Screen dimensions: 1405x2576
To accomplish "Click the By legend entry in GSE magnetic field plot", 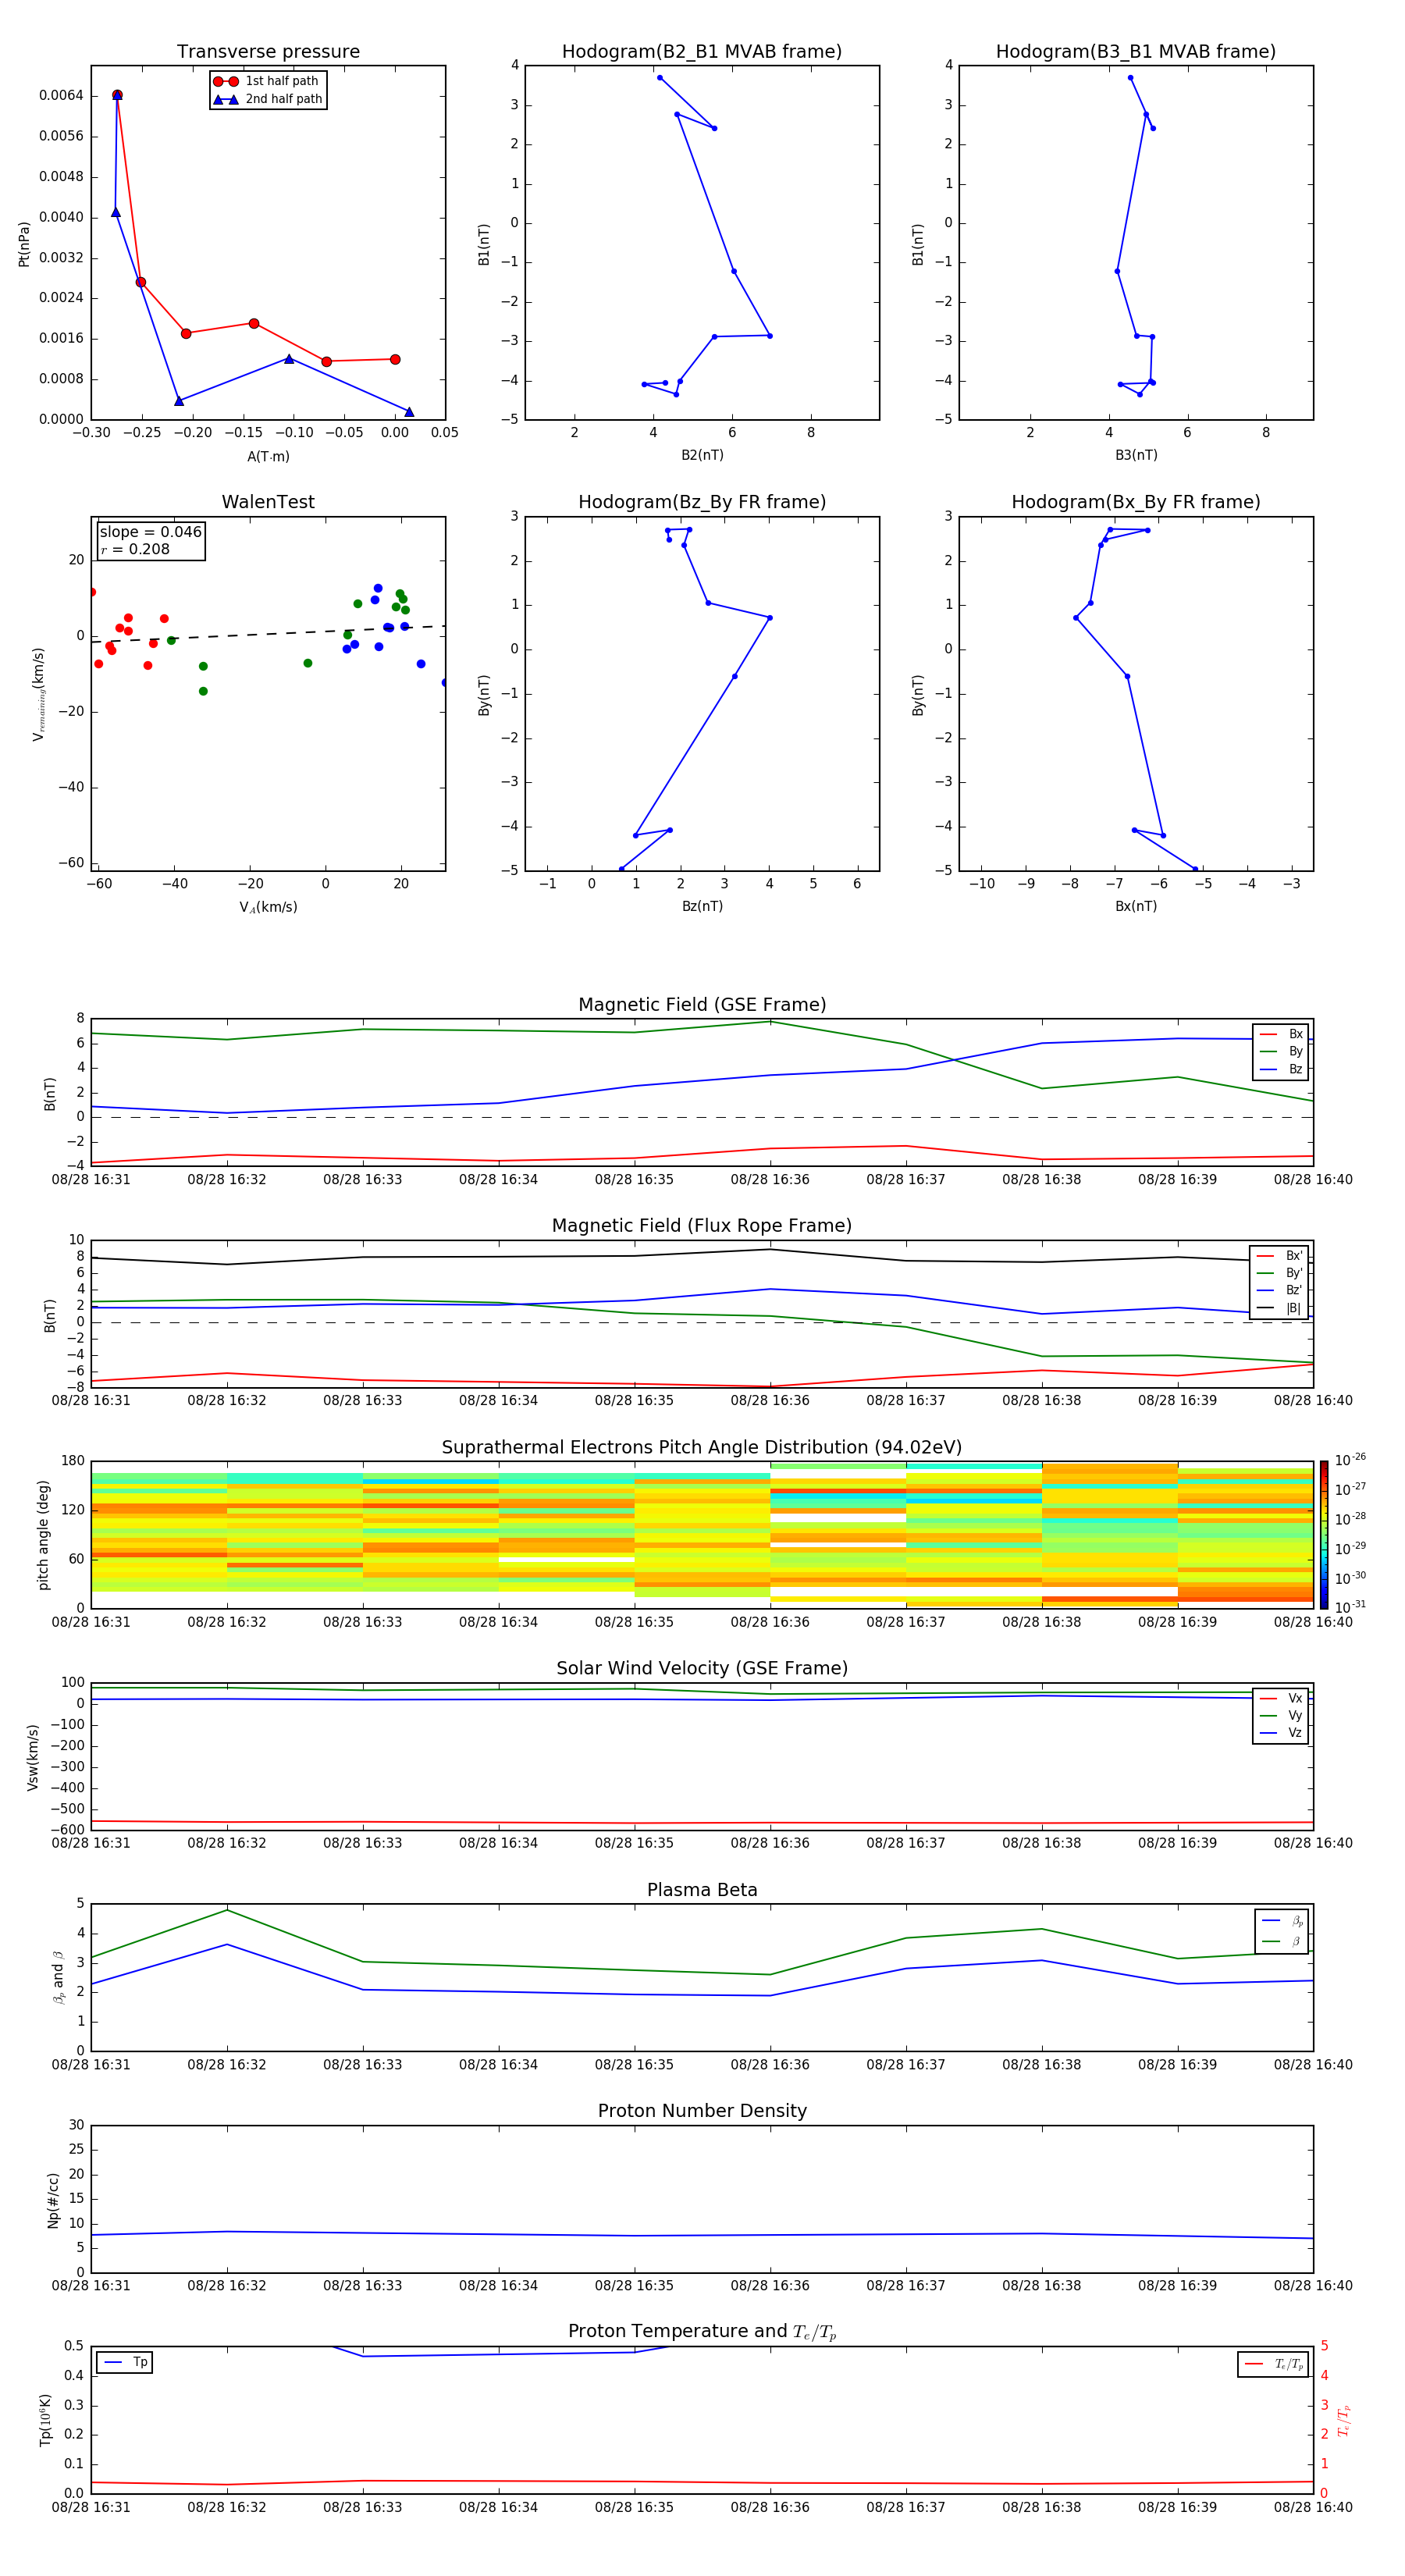I will (x=1281, y=1051).
